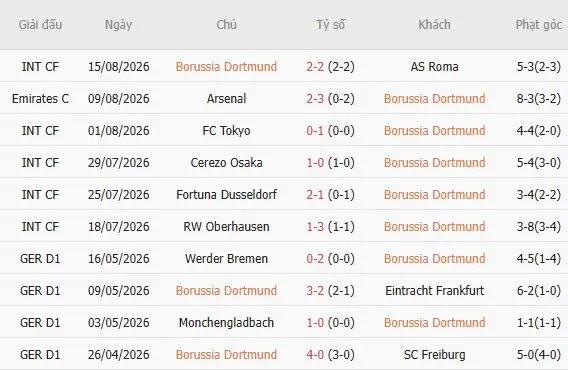
Task: Click the Giải đấu column header
Action: click(x=40, y=25)
